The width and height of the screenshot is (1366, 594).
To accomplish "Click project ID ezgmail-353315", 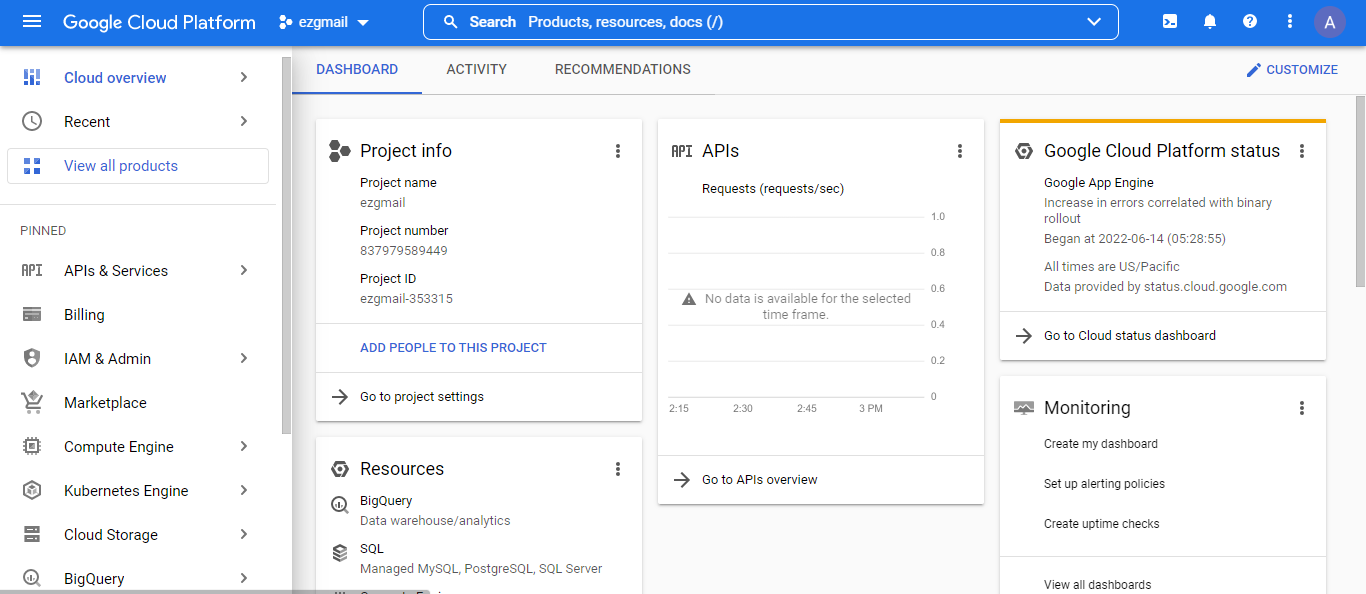I will (406, 299).
